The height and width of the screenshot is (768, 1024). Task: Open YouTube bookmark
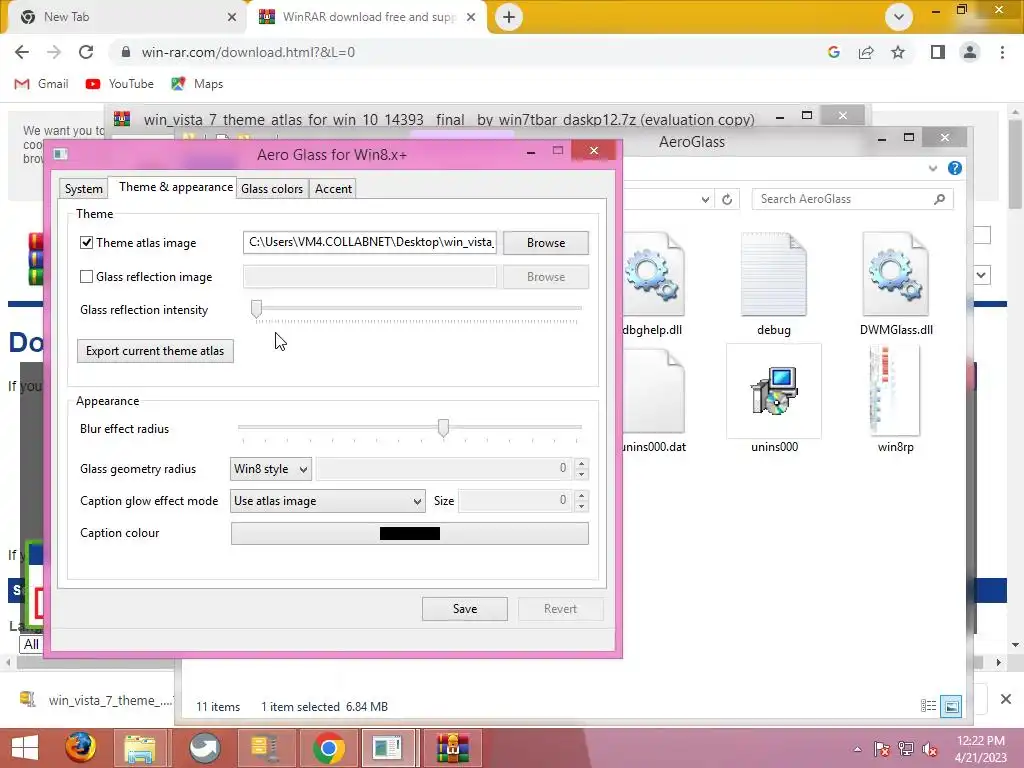pos(120,84)
